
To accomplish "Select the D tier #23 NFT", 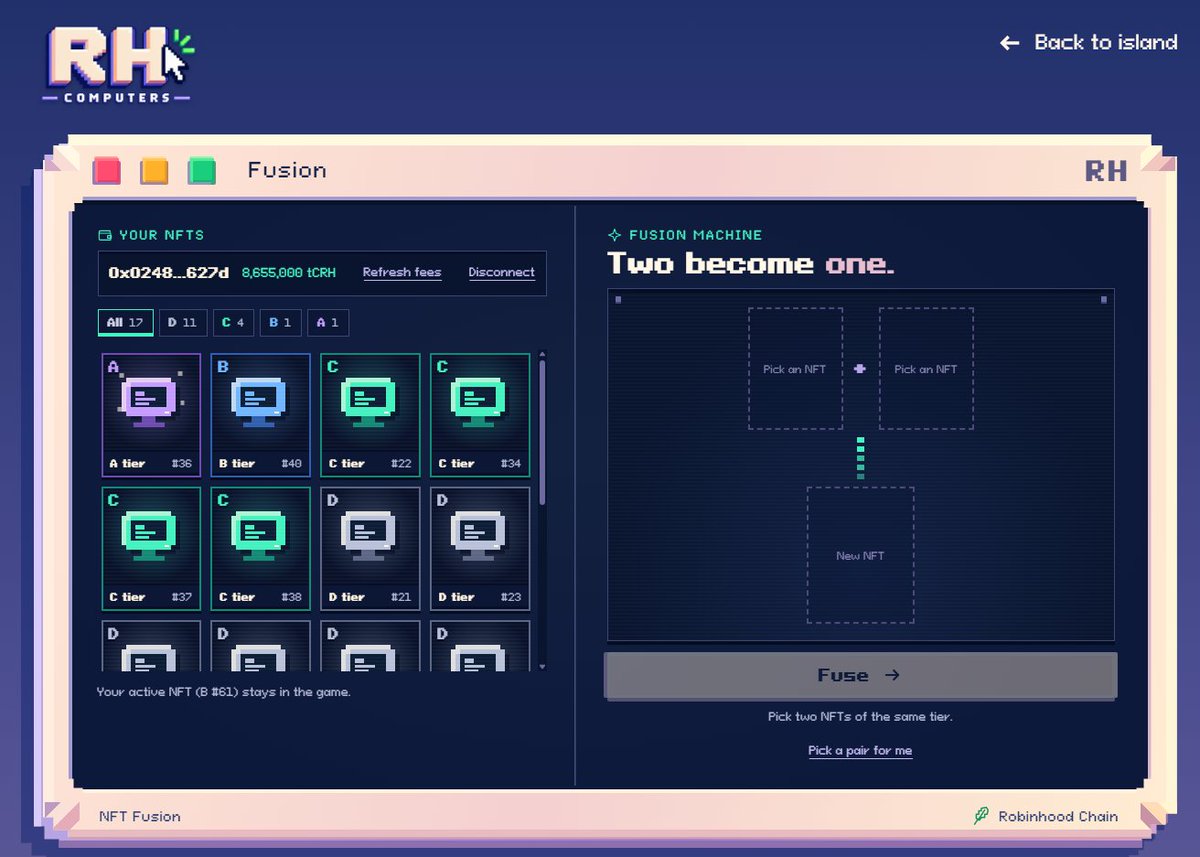I will [480, 549].
